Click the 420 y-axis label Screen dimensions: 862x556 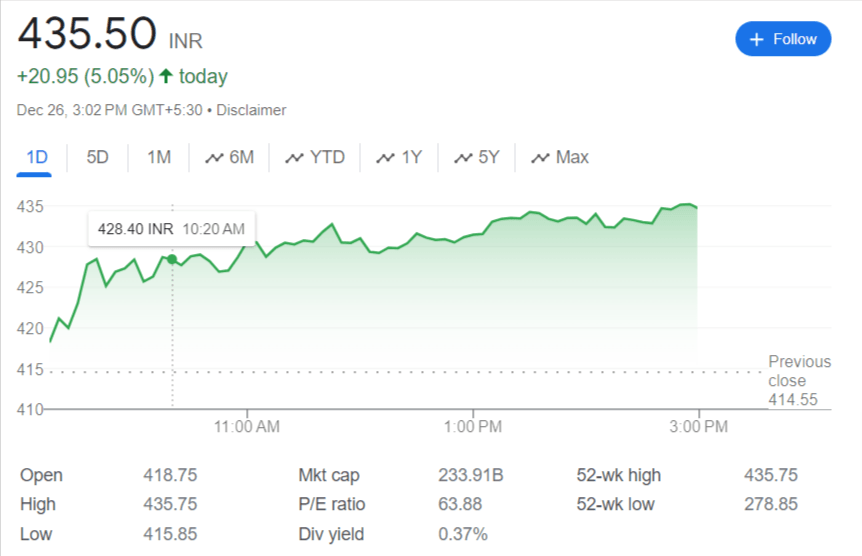(x=30, y=329)
